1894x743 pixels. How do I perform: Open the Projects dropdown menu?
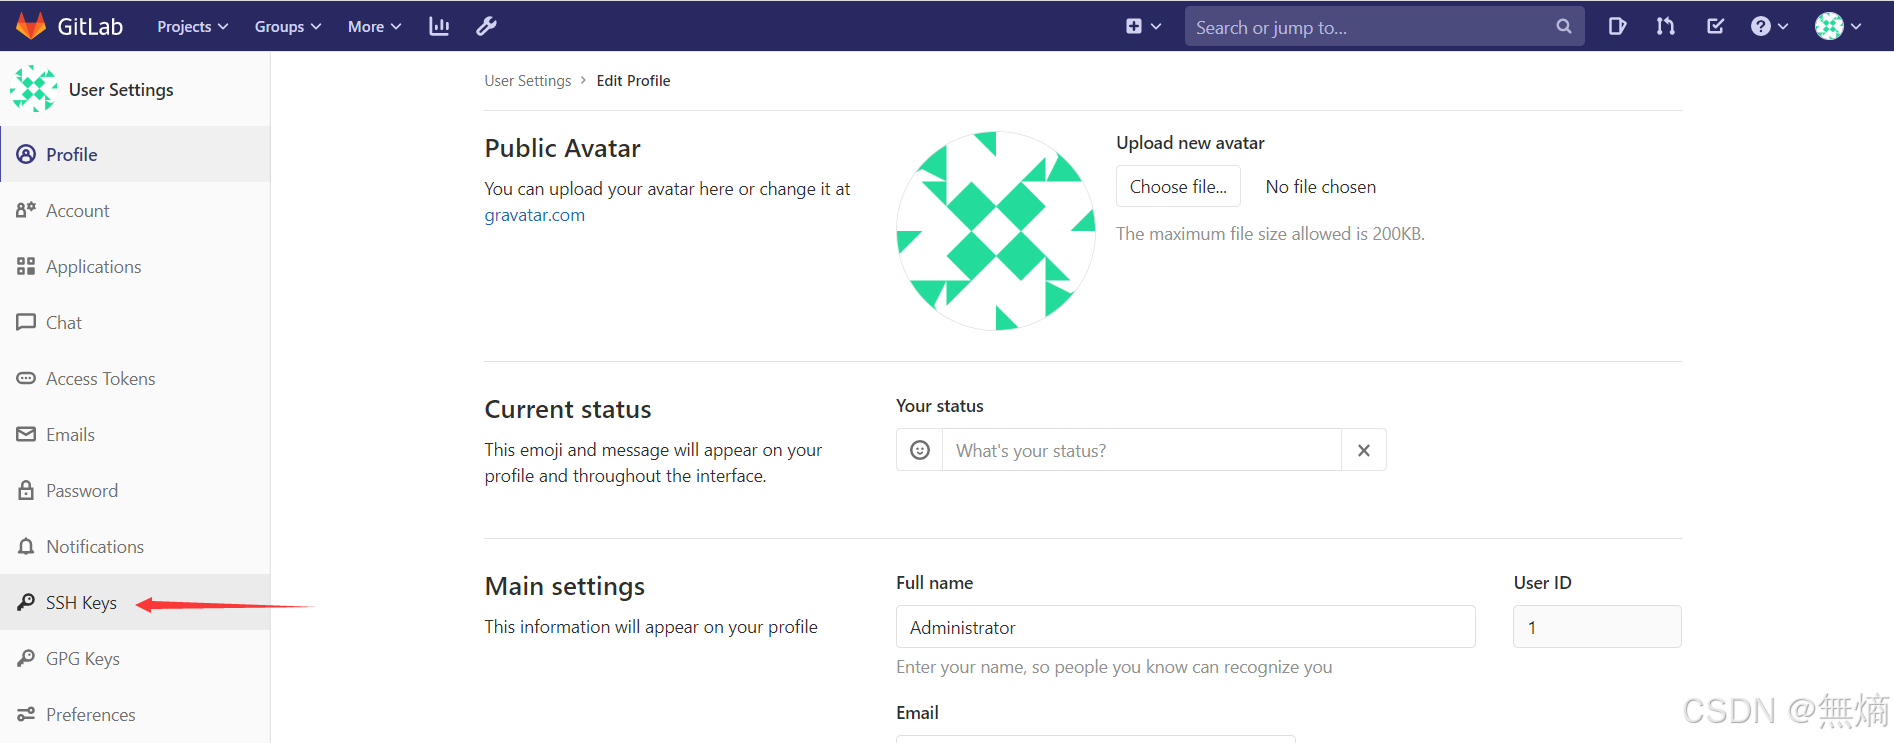192,27
